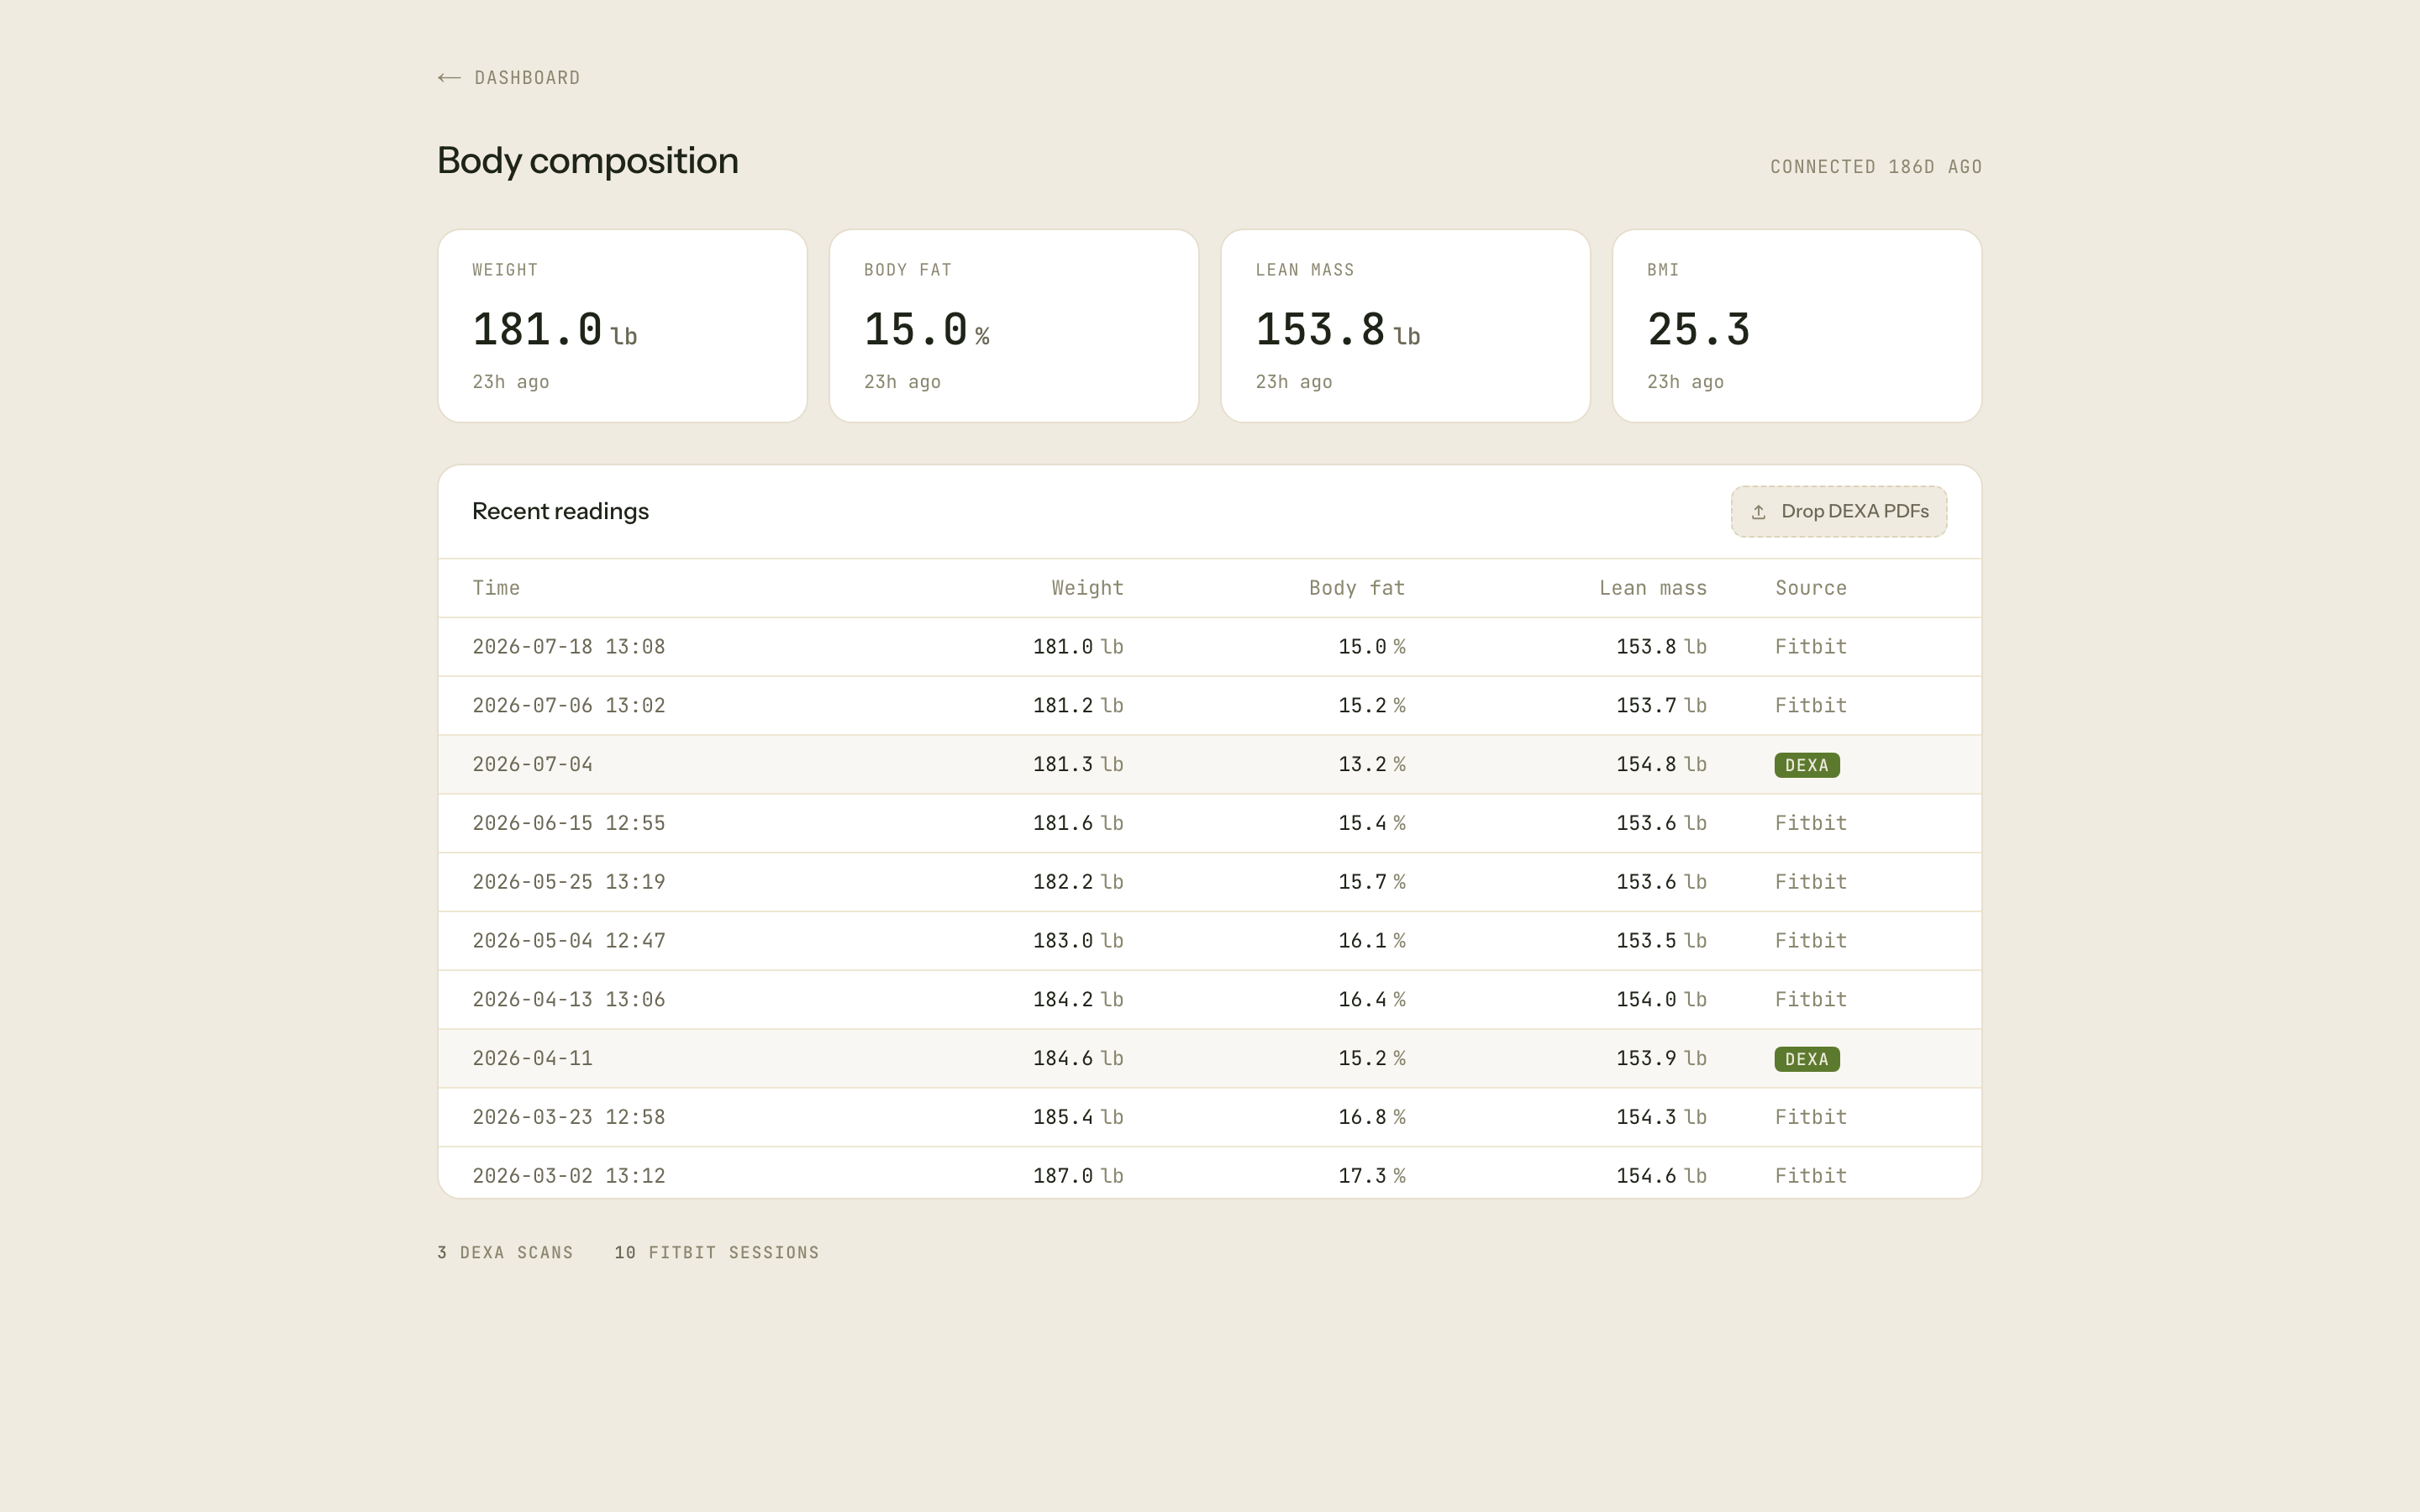Click the Weight column header

1087,588
